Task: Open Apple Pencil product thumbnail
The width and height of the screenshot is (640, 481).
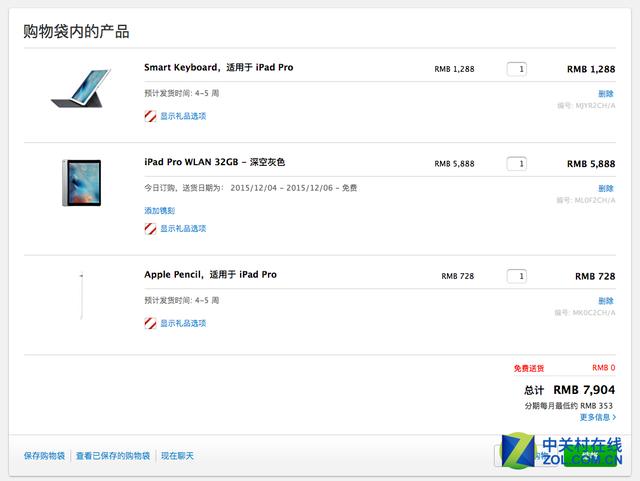Action: [82, 296]
